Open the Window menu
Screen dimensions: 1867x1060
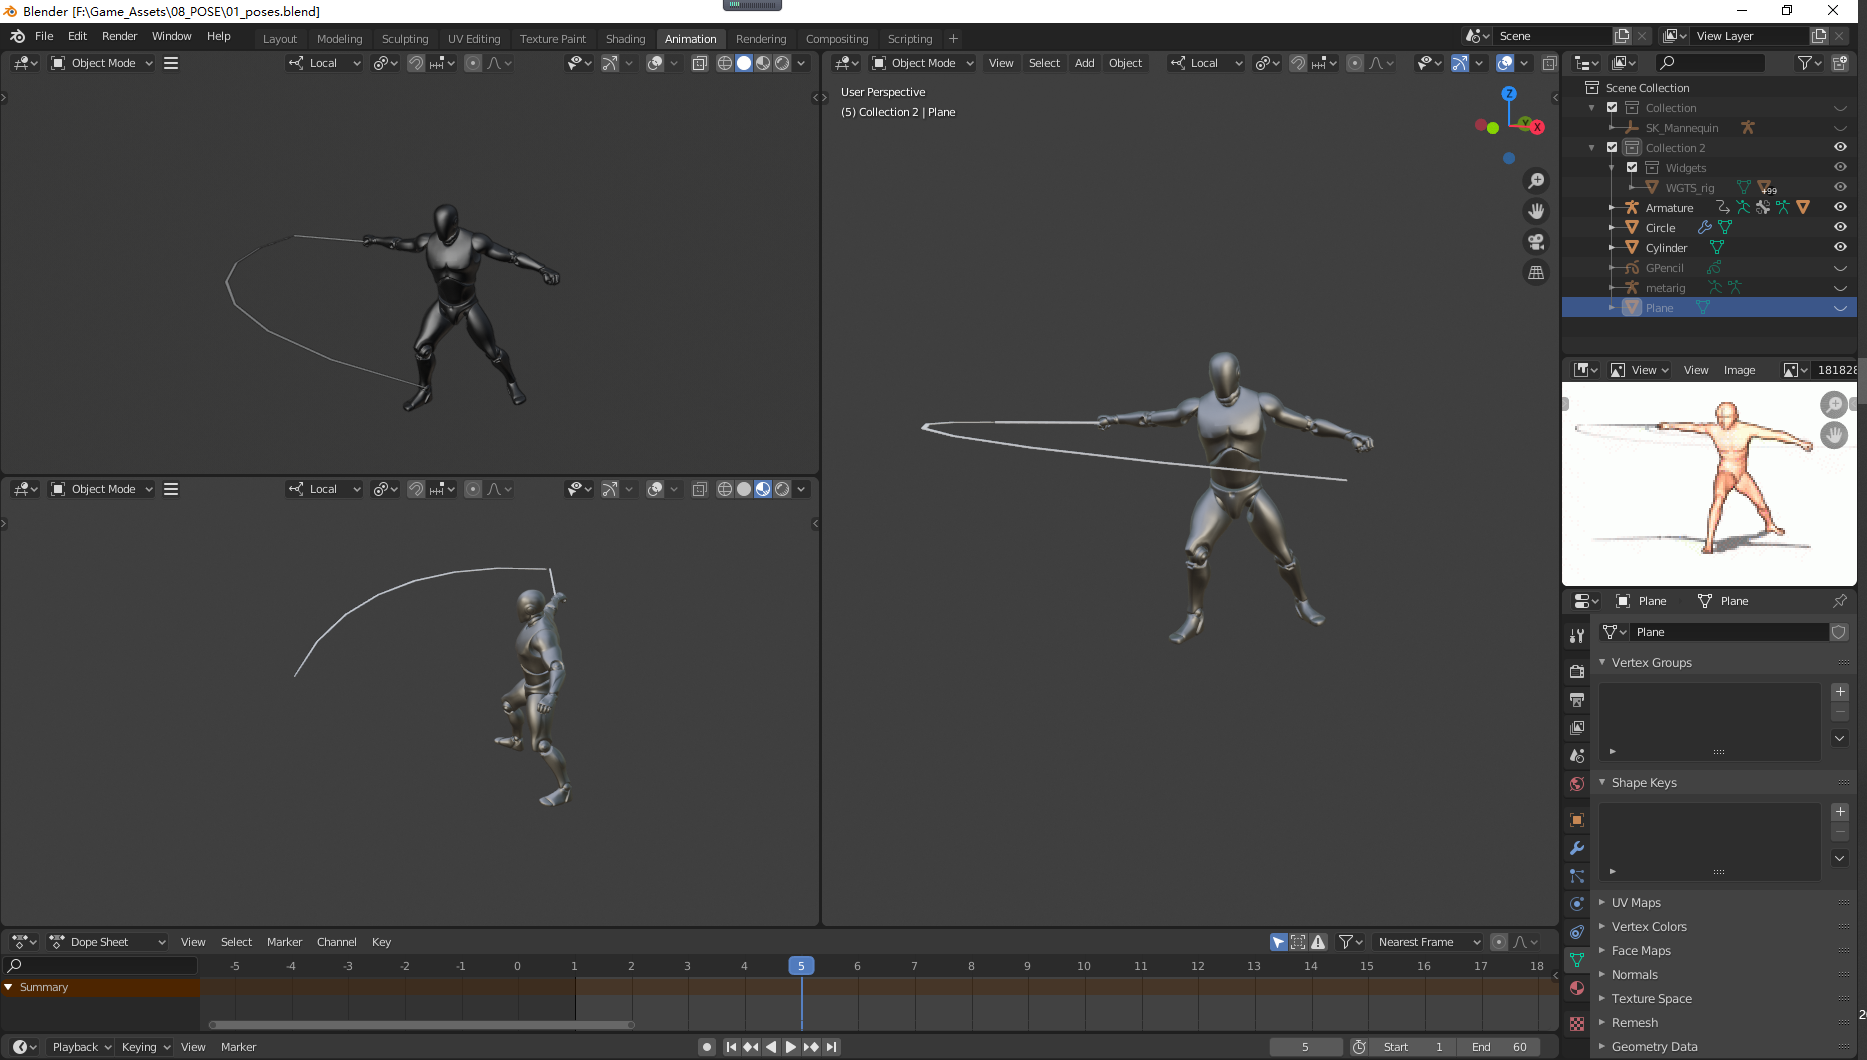click(x=171, y=36)
